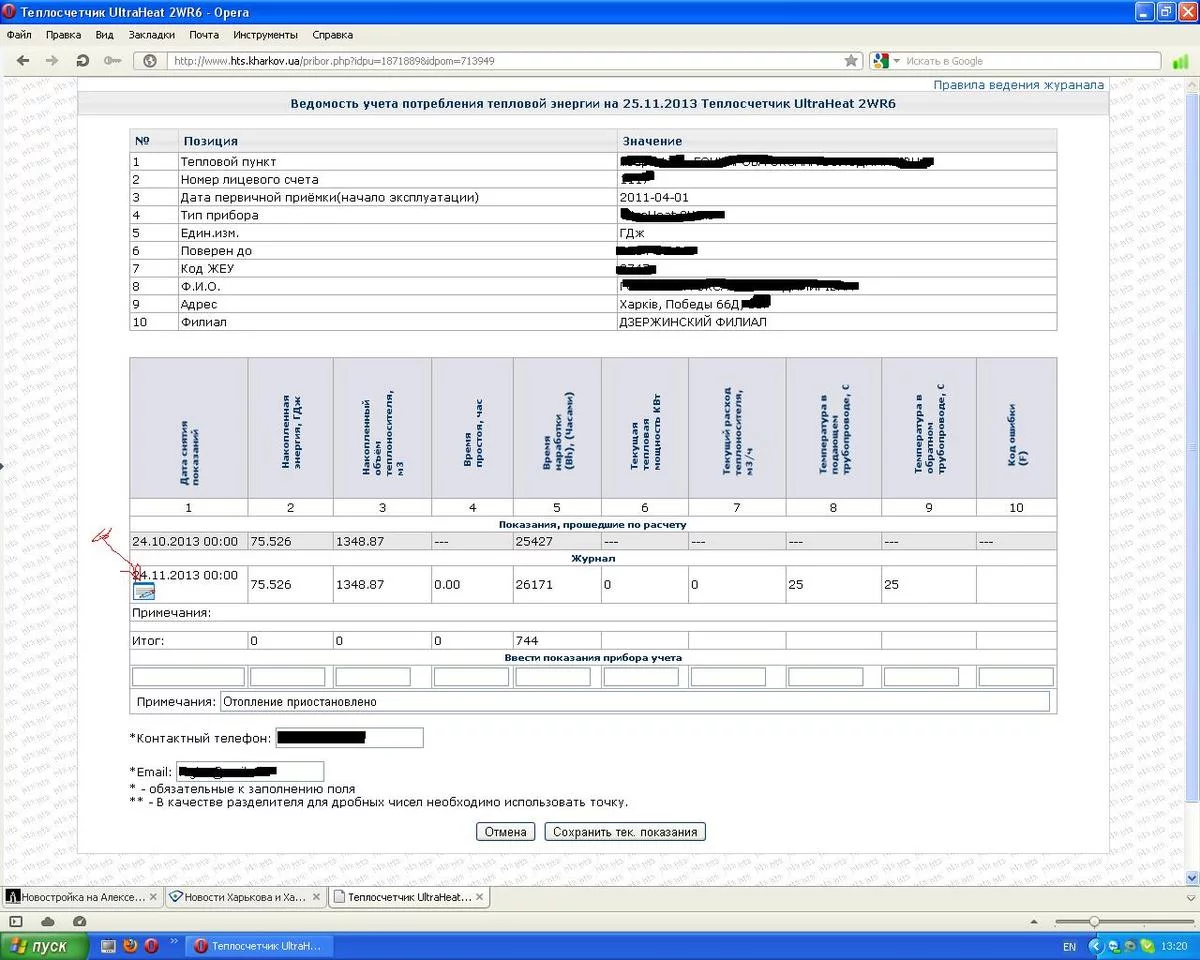This screenshot has width=1200, height=960.
Task: Click the date entry field under column 1
Action: pos(188,677)
